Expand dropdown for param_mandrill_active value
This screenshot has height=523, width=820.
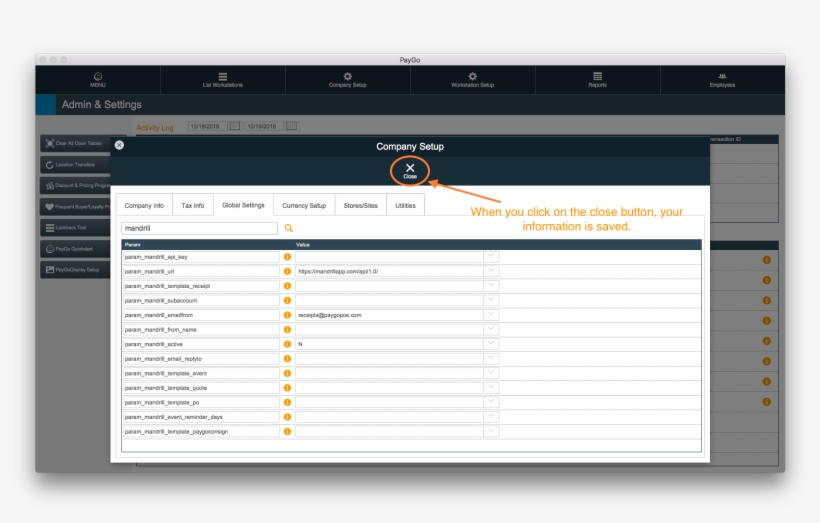tap(491, 344)
